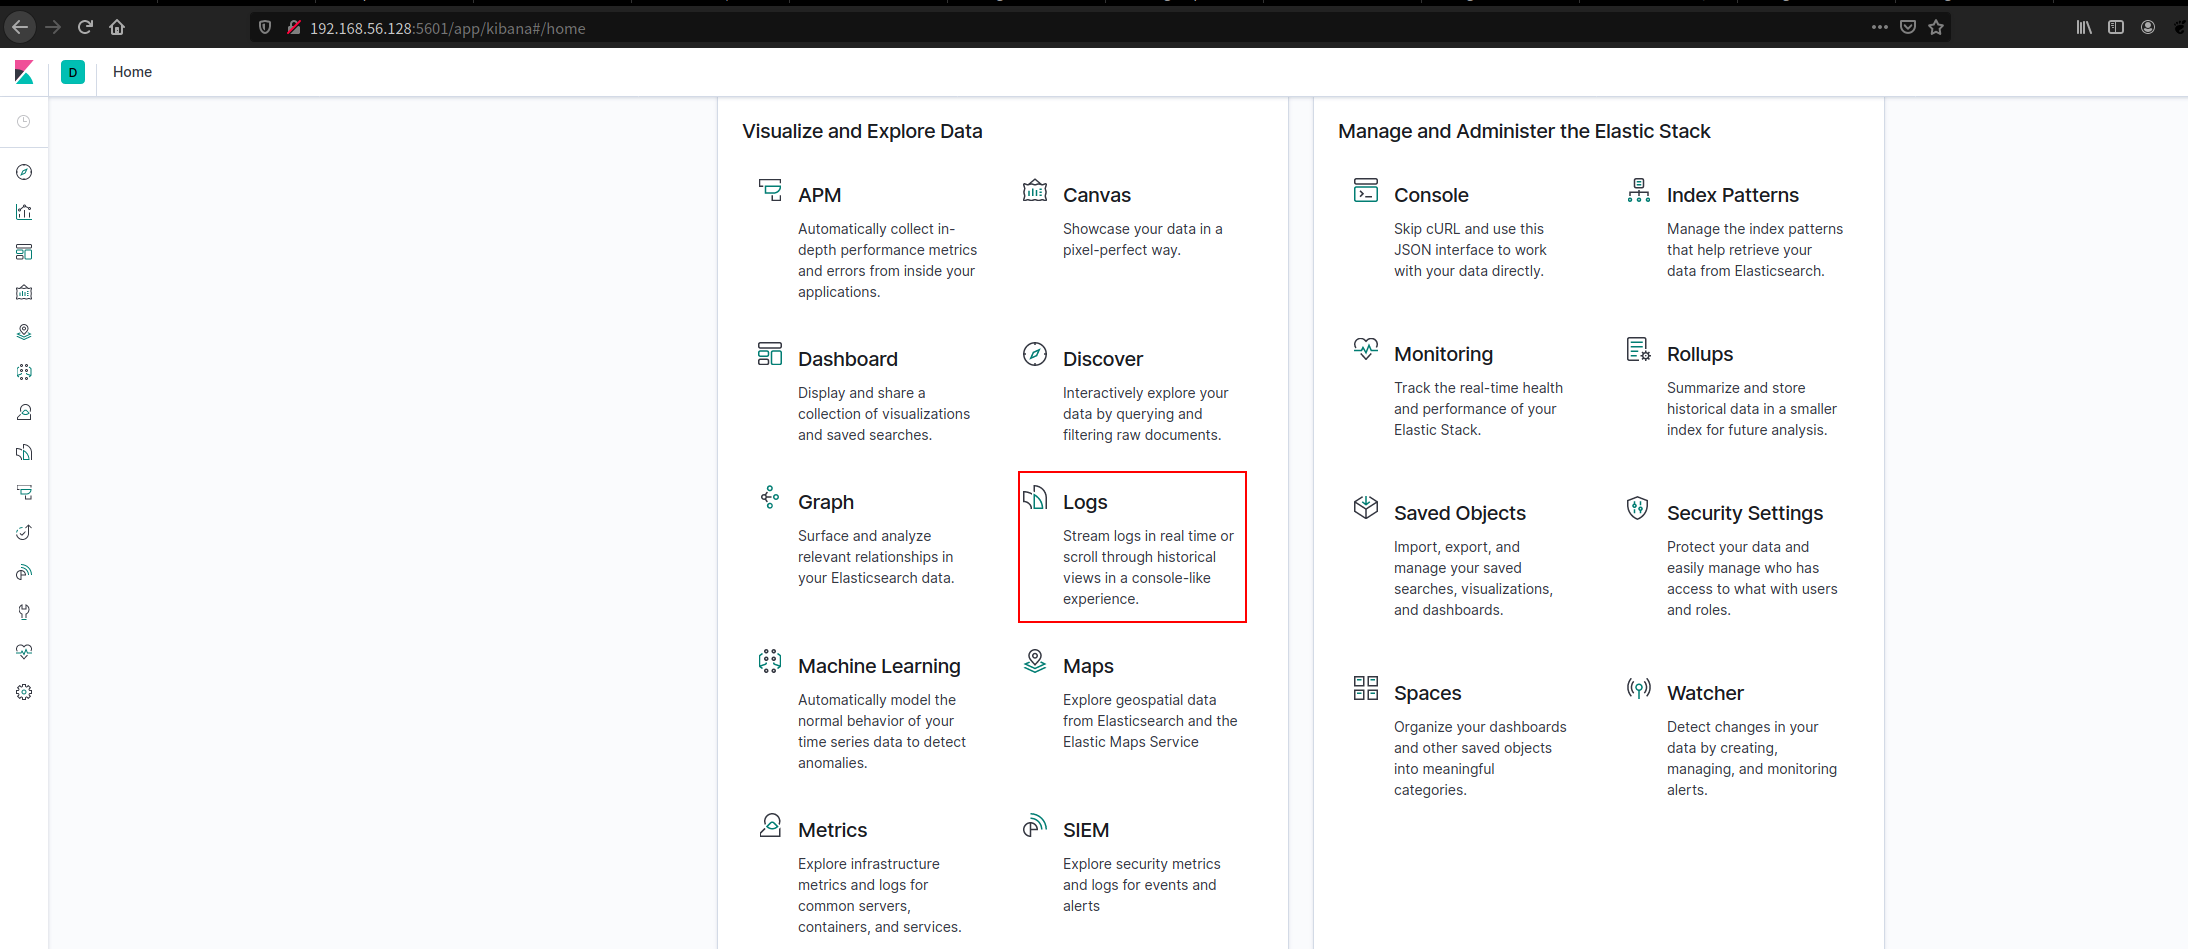Go to Index Patterns
The width and height of the screenshot is (2188, 949).
click(1732, 195)
